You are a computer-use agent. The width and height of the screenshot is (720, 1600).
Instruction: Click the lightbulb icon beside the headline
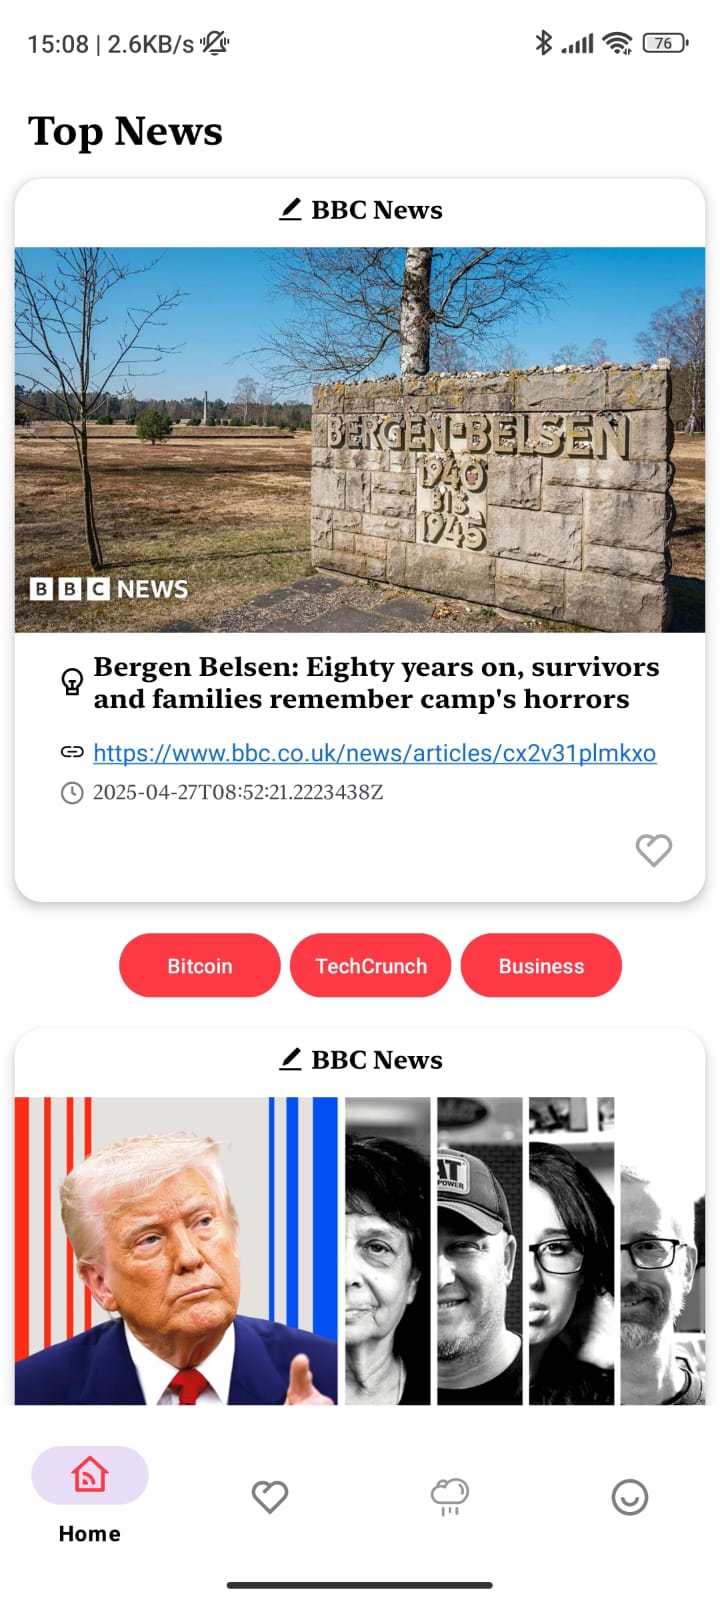click(x=72, y=682)
